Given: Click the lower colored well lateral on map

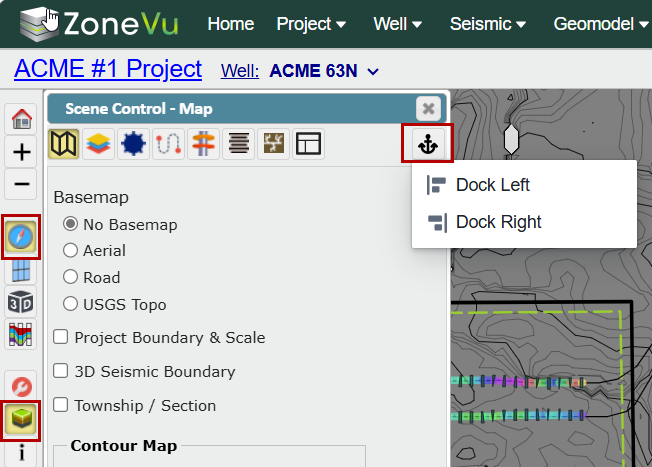Looking at the screenshot, I should point(519,415).
